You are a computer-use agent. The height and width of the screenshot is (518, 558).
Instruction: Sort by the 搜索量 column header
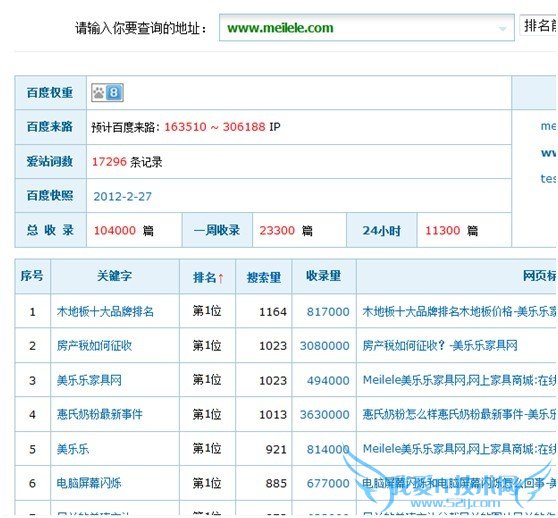click(x=264, y=277)
